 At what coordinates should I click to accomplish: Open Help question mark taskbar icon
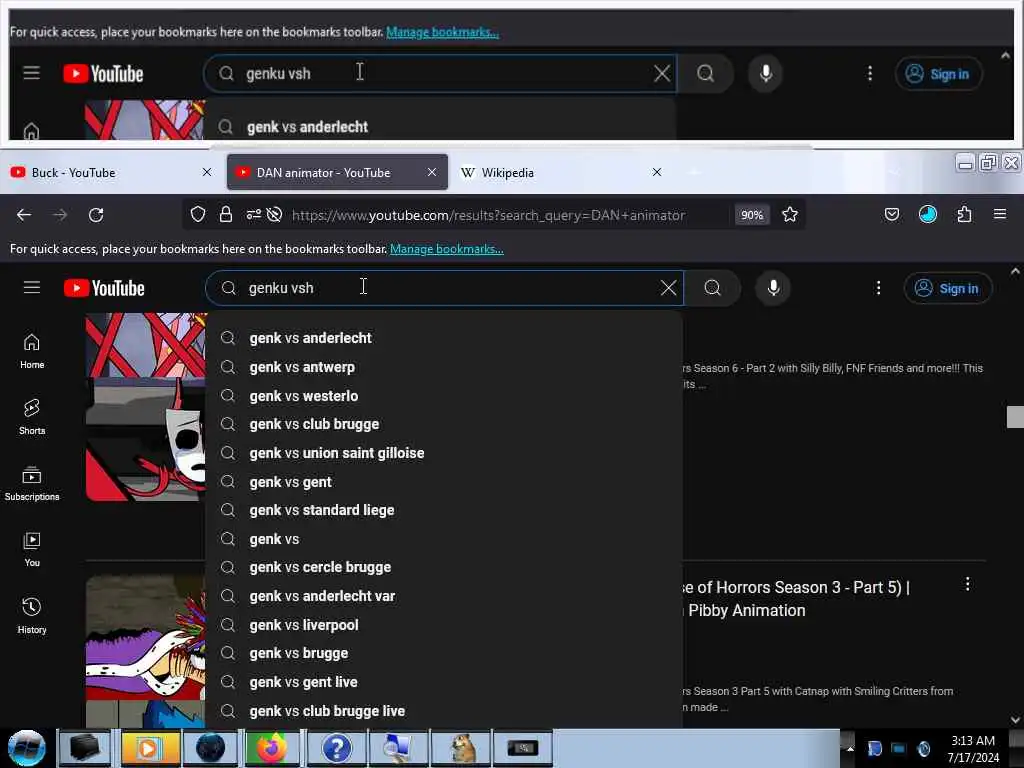336,748
